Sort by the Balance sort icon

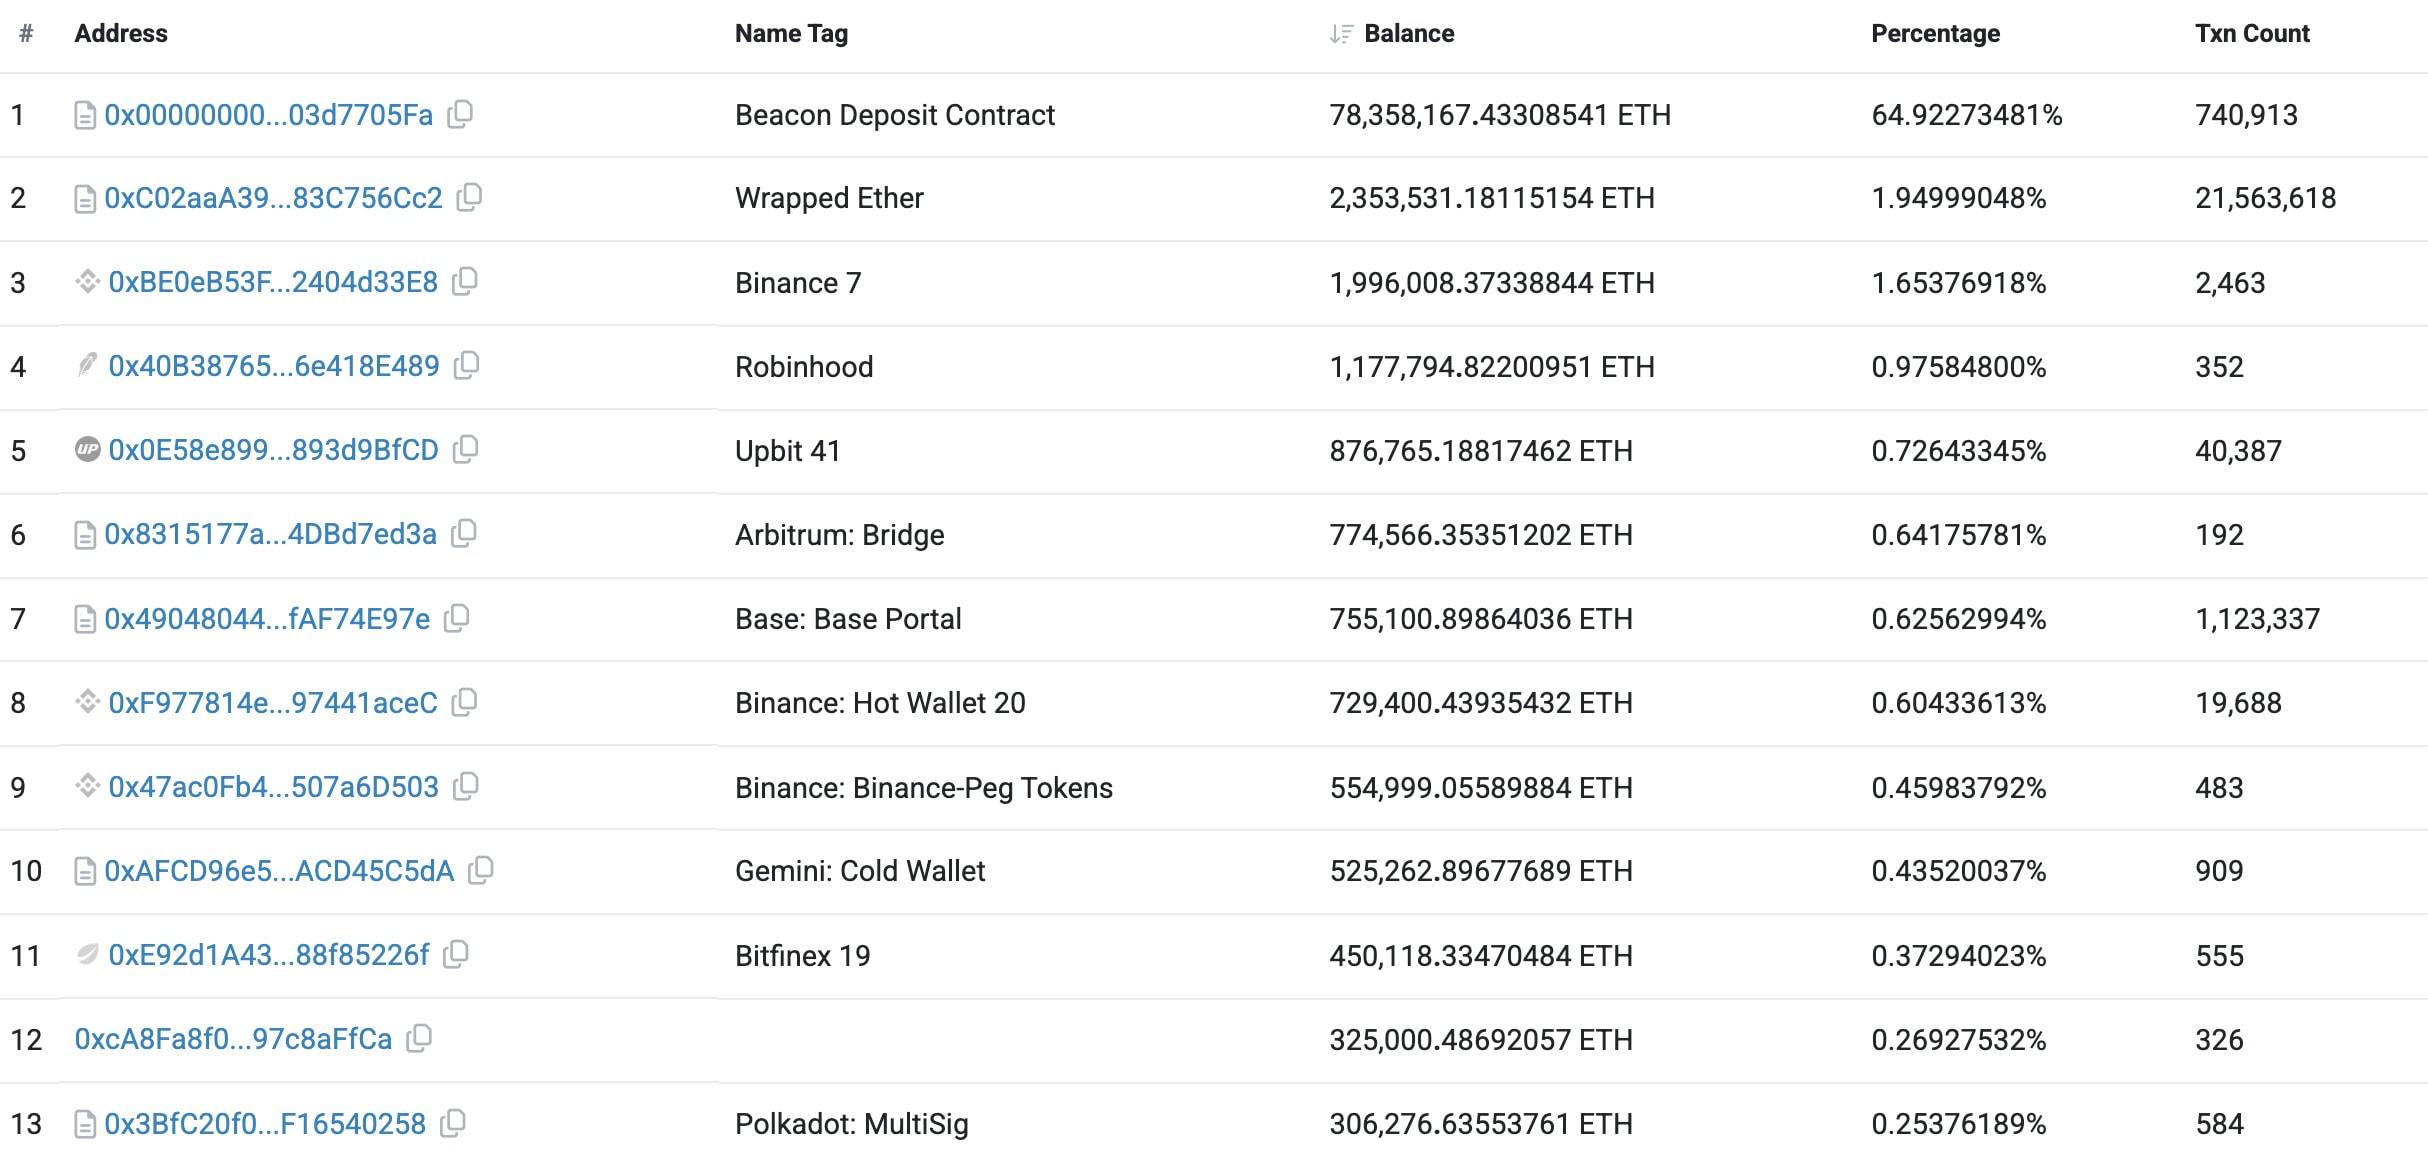[x=1341, y=34]
